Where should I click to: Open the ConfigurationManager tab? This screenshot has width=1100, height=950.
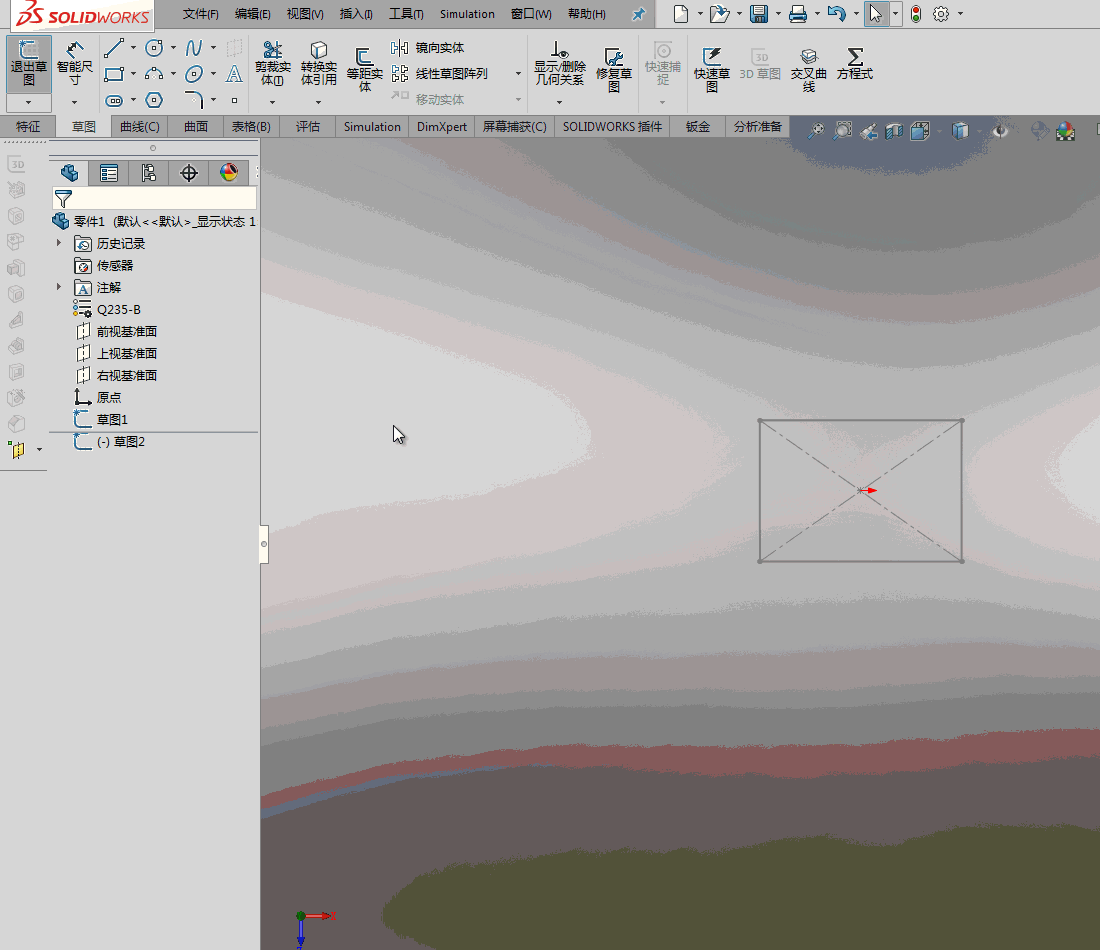(149, 173)
